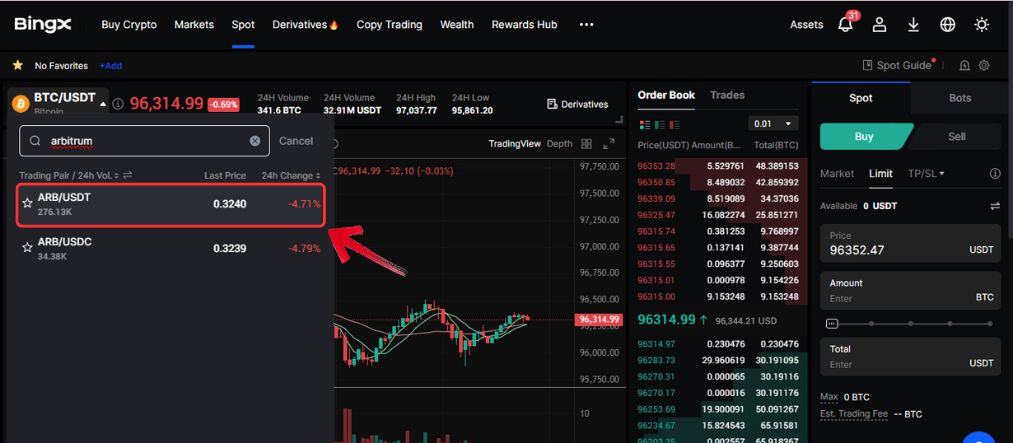Click the Price input field
Viewport: 1013px width, 443px height.
coord(910,243)
